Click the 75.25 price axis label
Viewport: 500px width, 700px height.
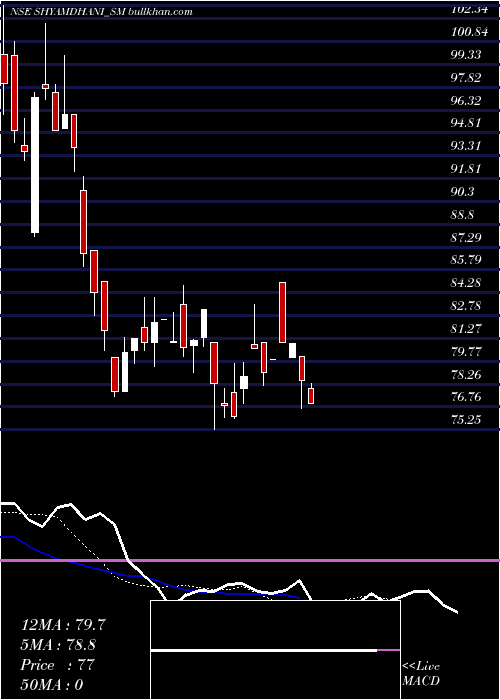pos(466,419)
